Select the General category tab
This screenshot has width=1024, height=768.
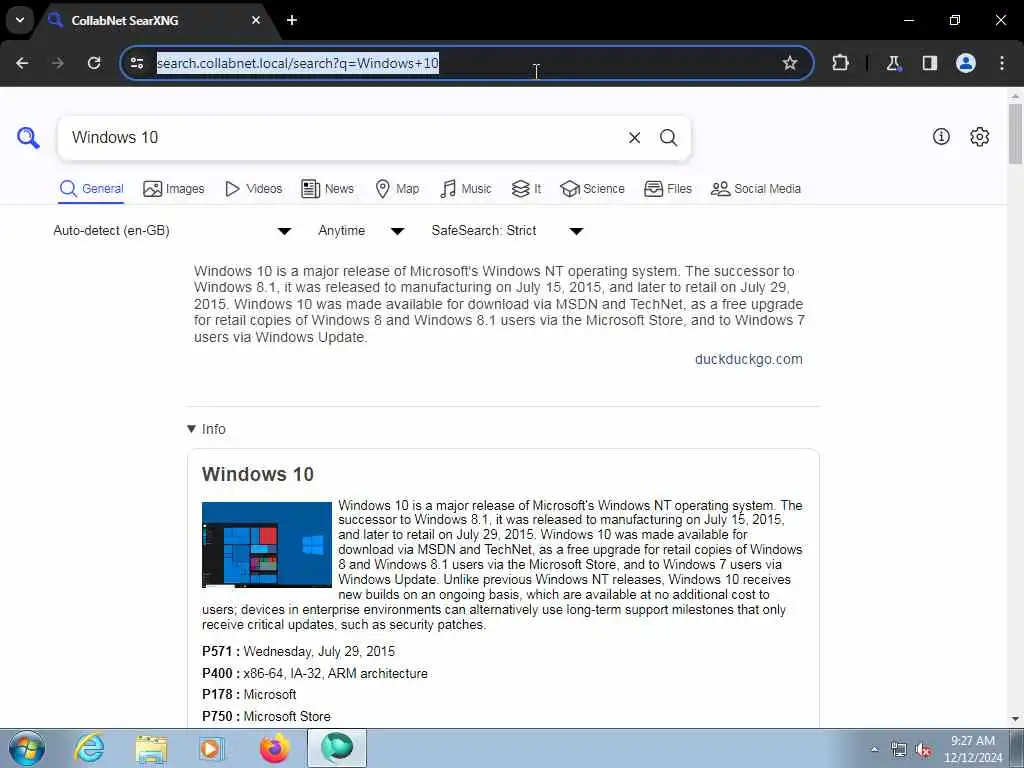click(x=91, y=189)
